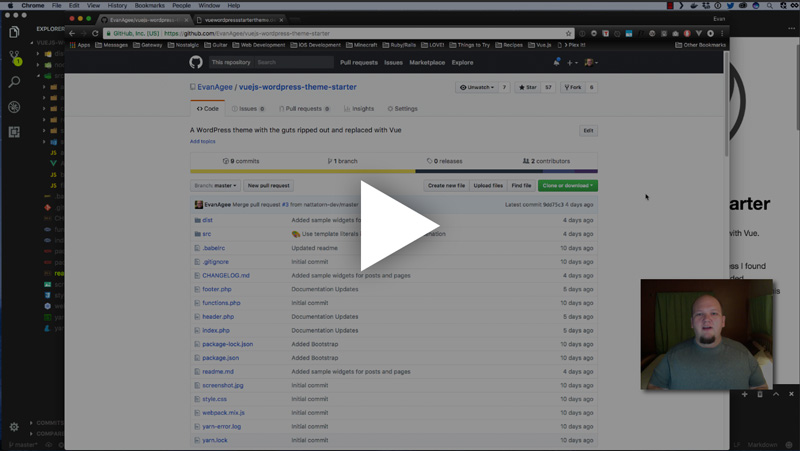Image resolution: width=800 pixels, height=451 pixels.
Task: Open the GitHub plus create menu
Action: coord(572,63)
